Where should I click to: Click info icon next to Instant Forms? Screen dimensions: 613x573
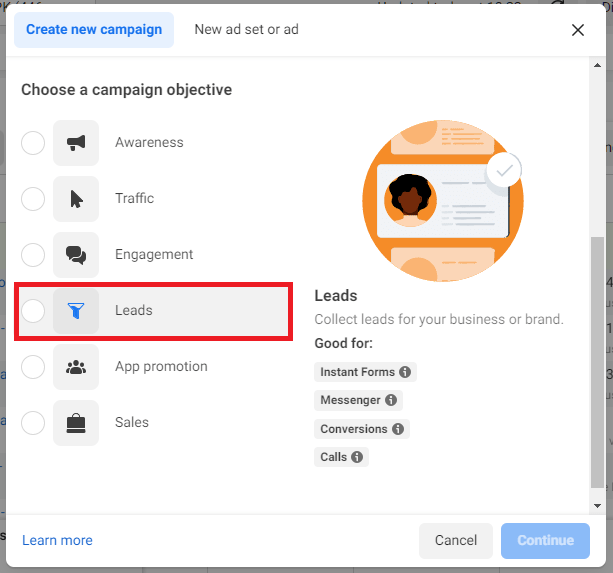[x=405, y=372]
